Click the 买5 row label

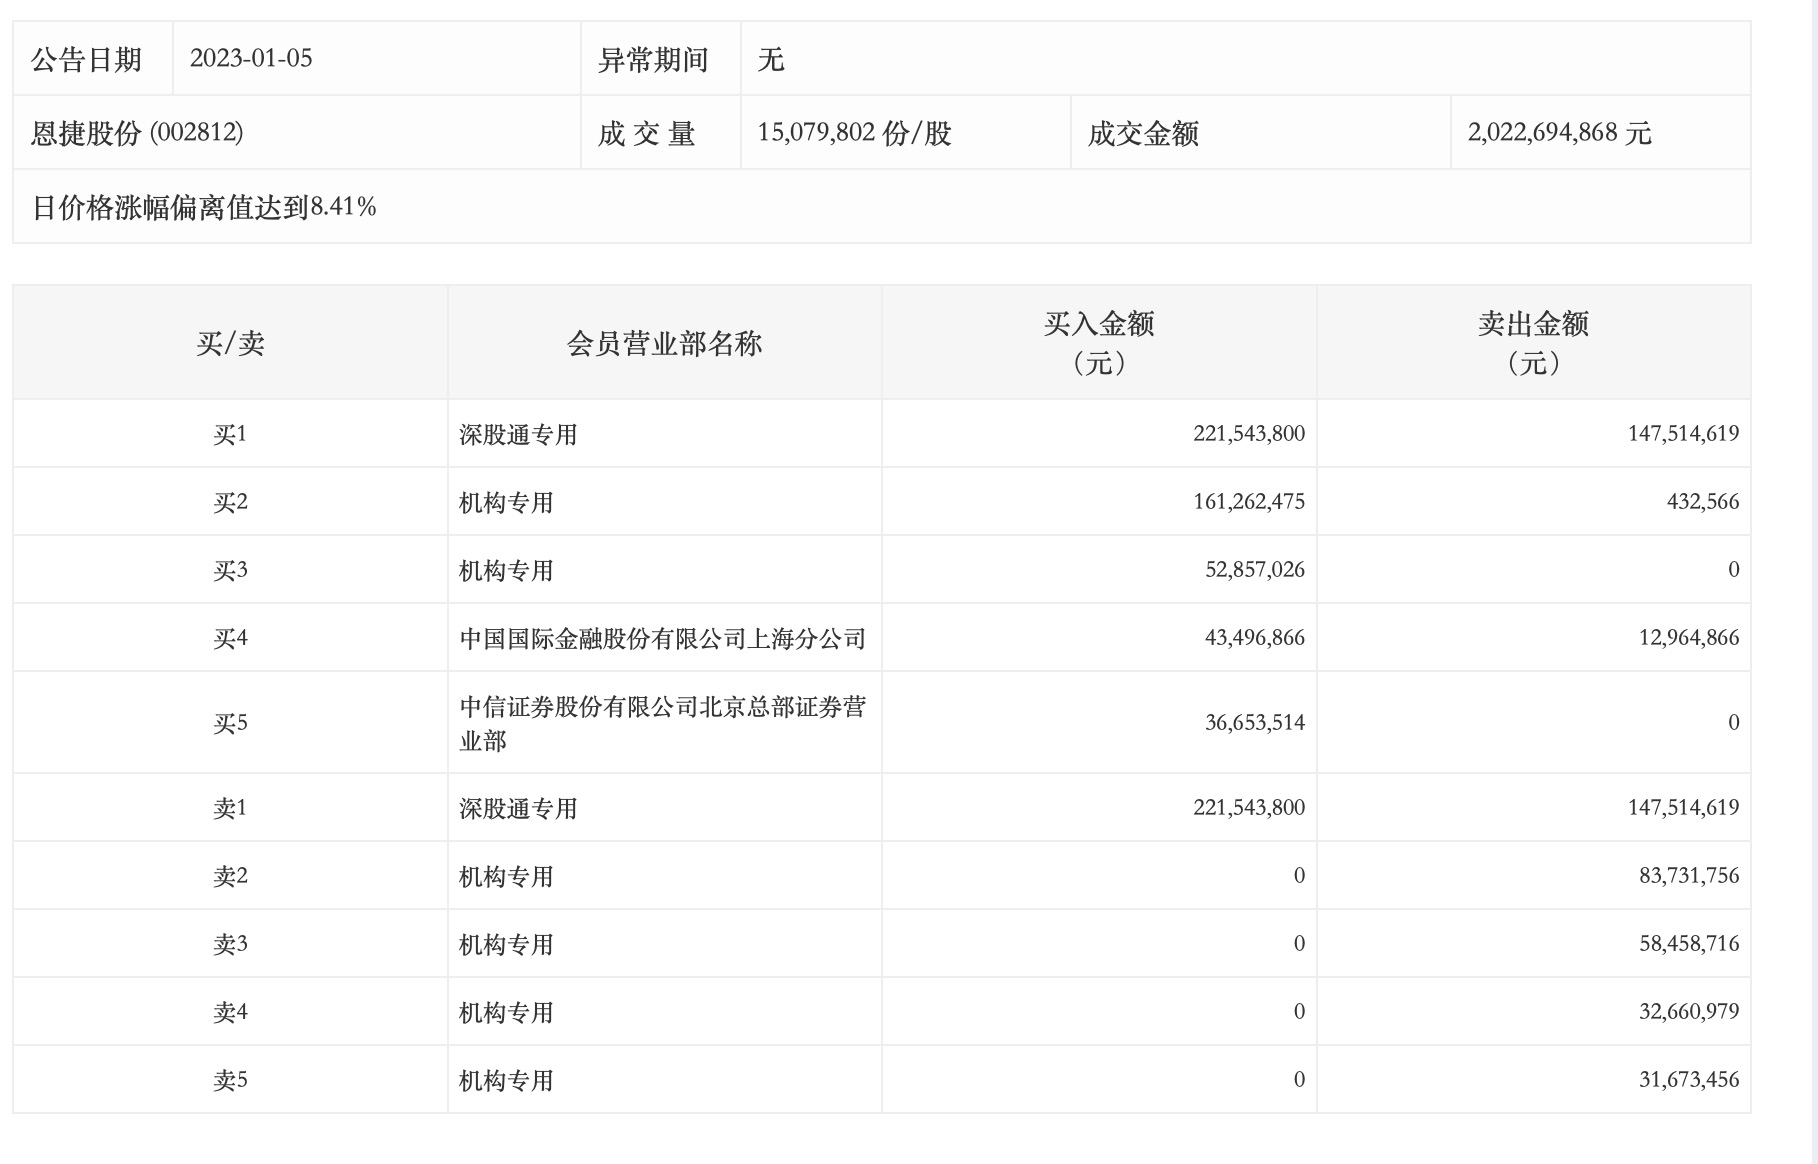click(x=230, y=723)
